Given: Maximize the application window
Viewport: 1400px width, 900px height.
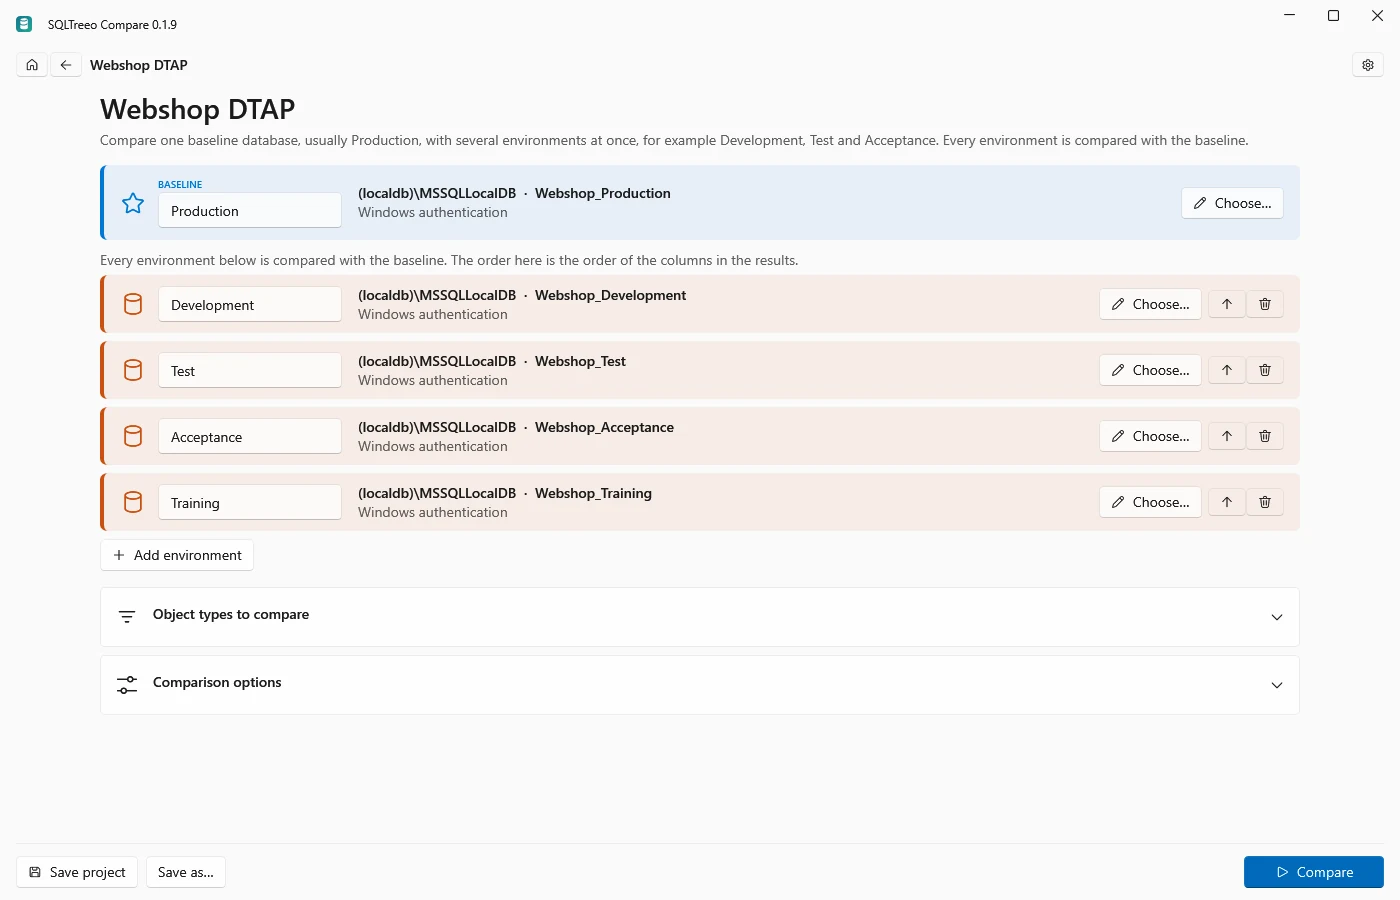Looking at the screenshot, I should click(1333, 16).
